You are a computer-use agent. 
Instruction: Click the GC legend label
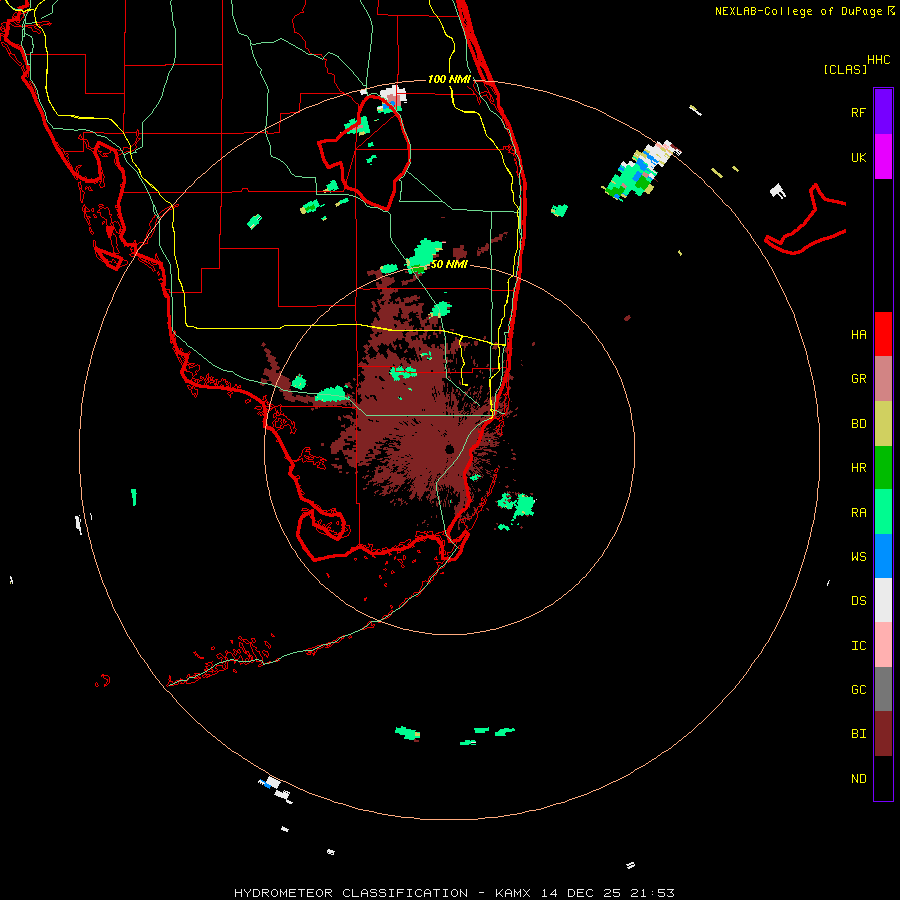[x=858, y=690]
